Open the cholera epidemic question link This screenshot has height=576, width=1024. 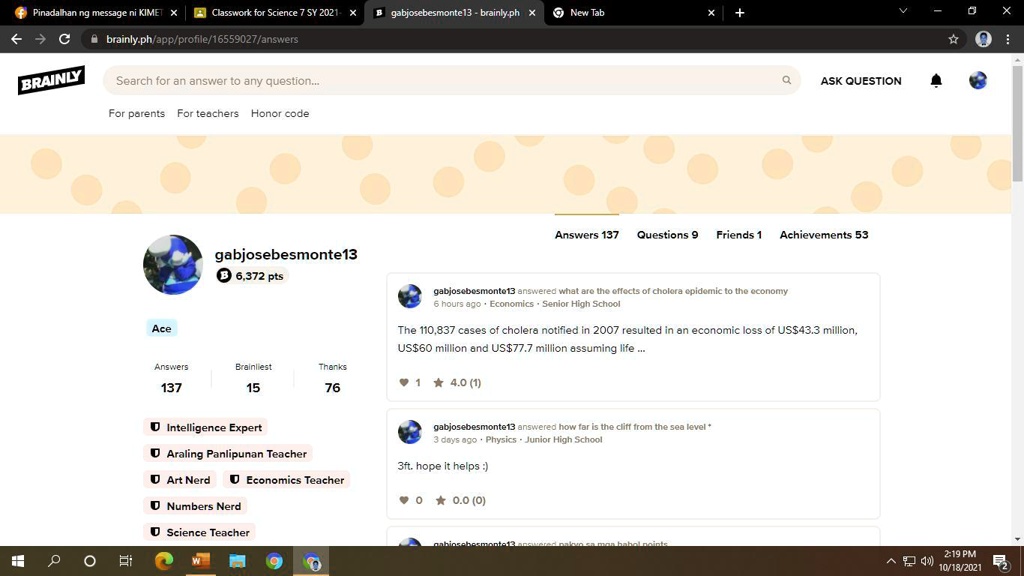tap(673, 291)
